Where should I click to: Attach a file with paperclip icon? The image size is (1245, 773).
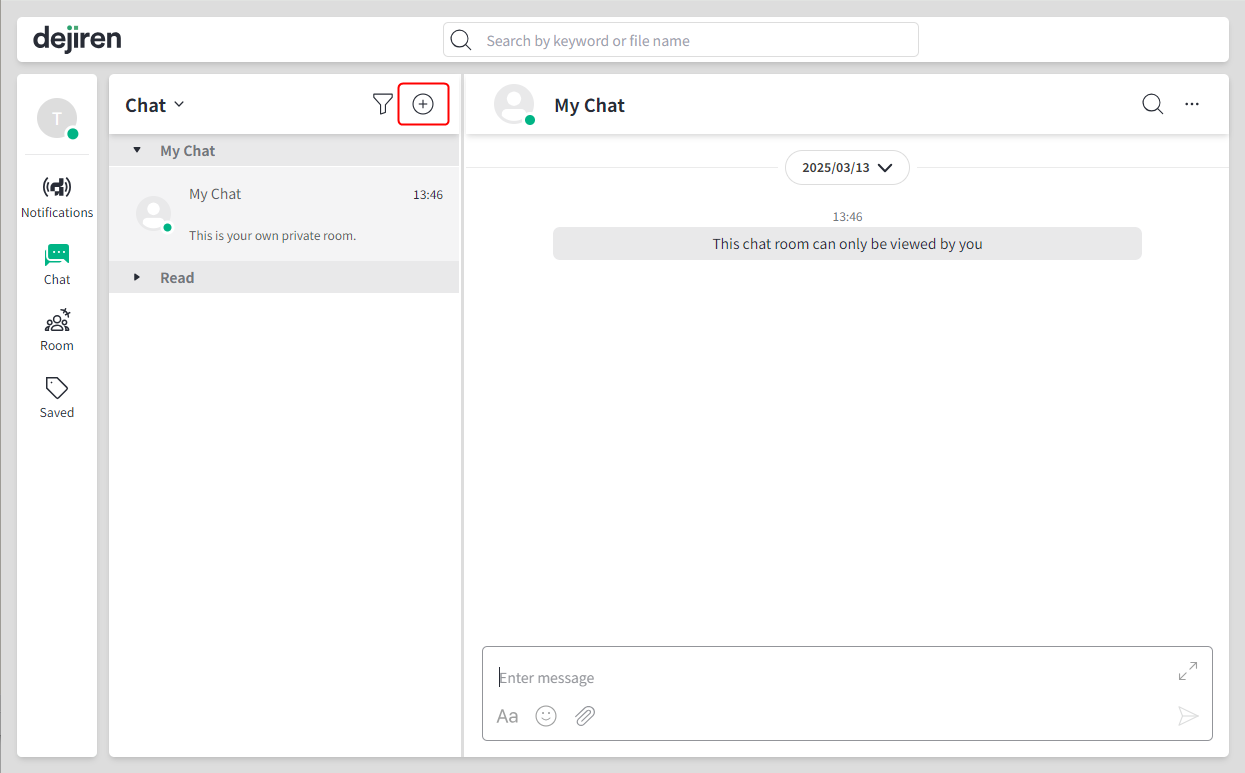tap(585, 716)
